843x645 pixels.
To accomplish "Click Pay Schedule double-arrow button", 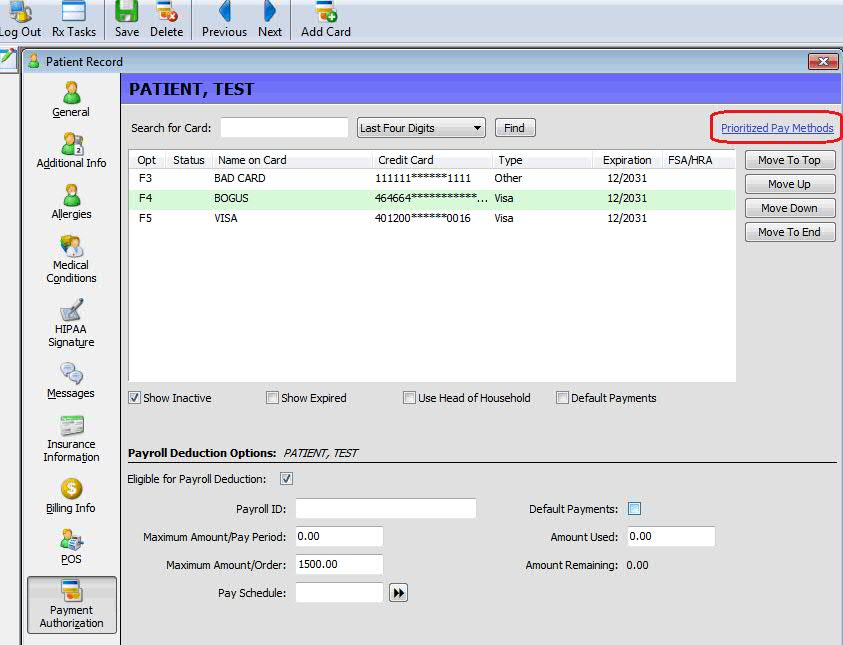I will coord(398,593).
